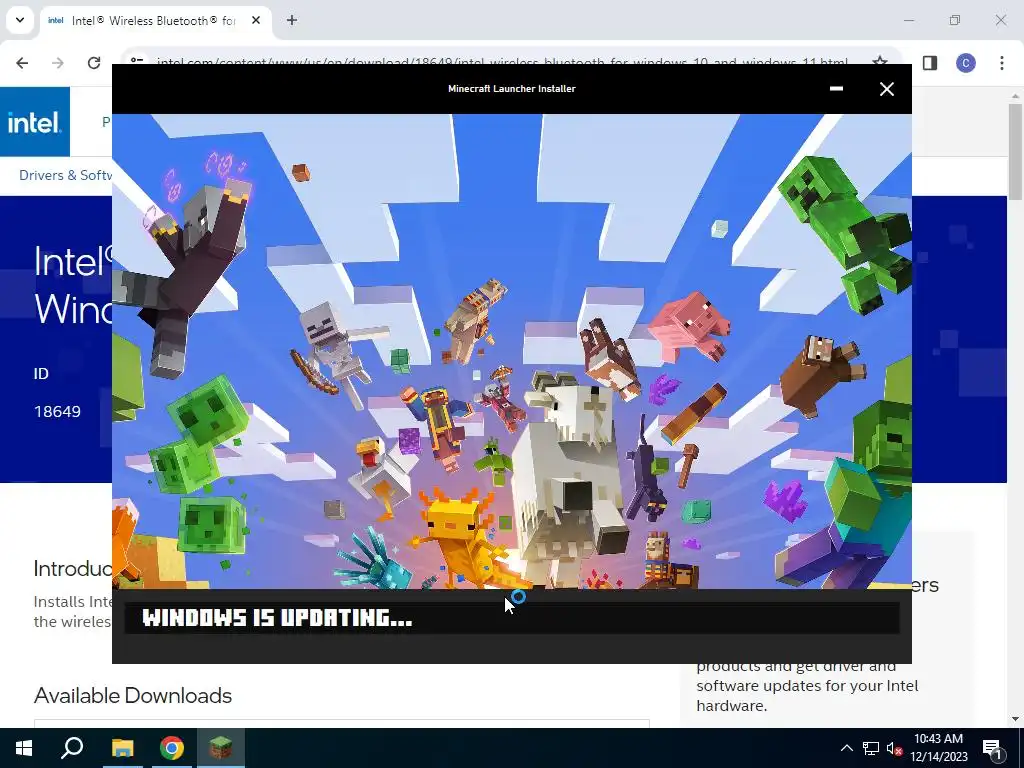Screen dimensions: 1024x768
Task: Go back in Chrome browser history
Action: (22, 63)
